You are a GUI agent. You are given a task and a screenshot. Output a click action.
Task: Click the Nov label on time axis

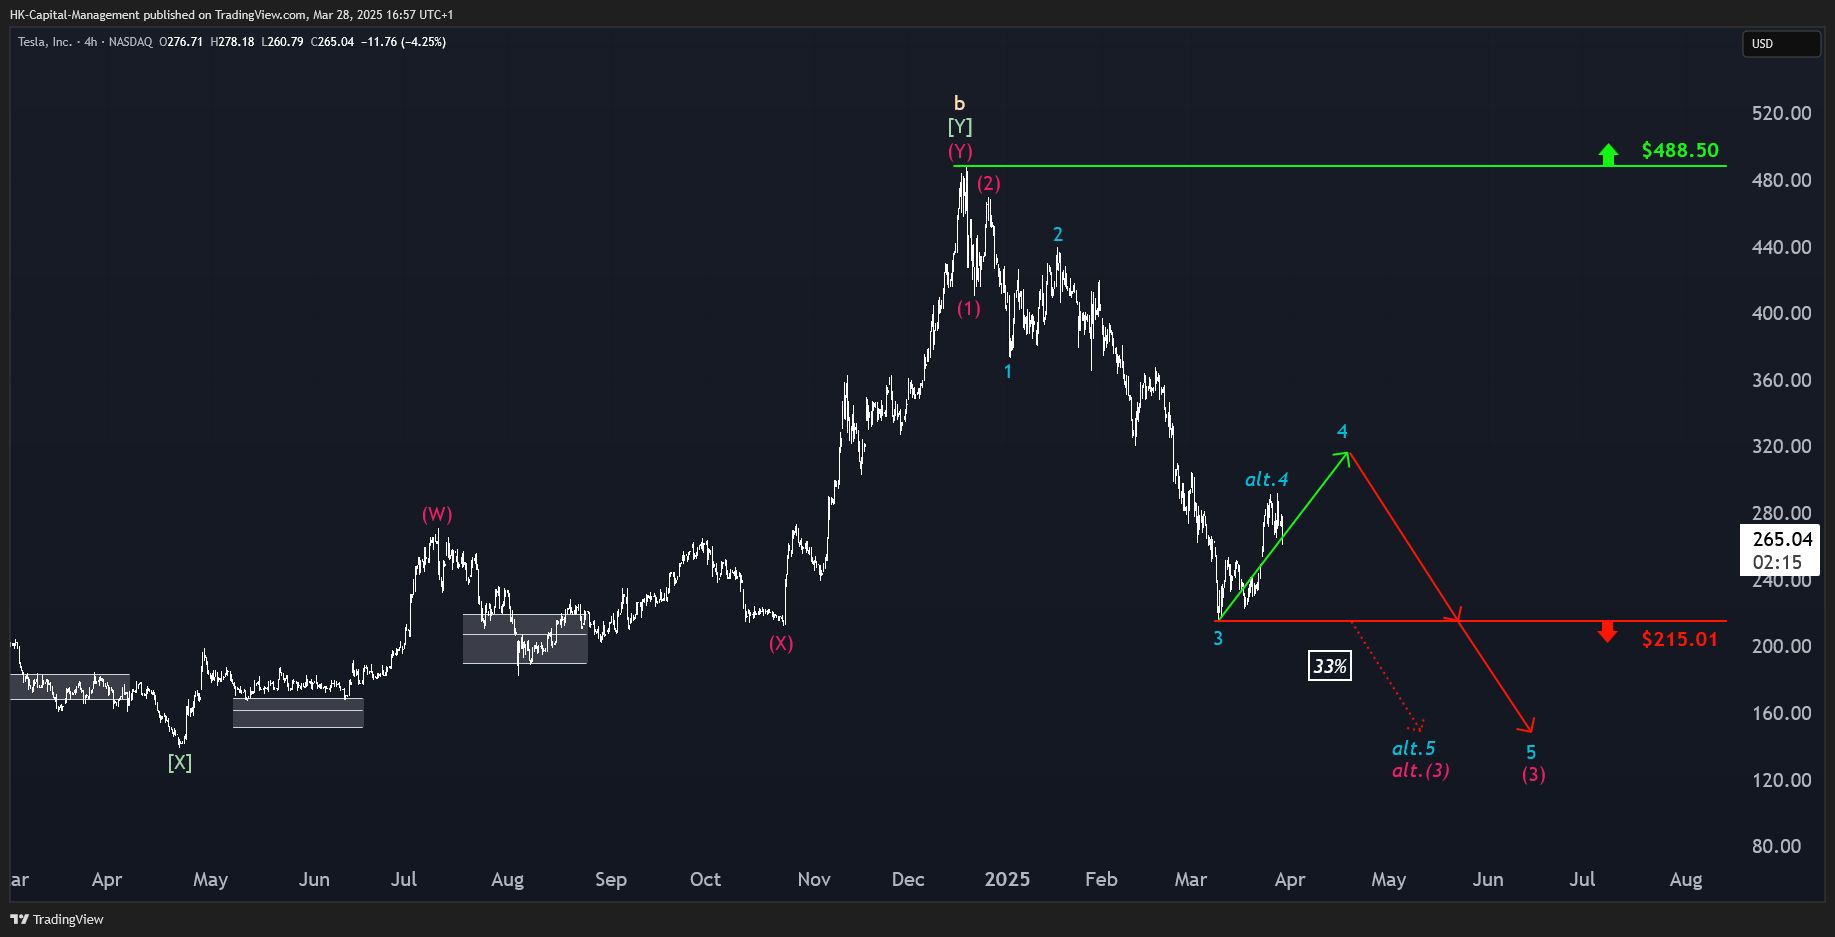(x=814, y=879)
